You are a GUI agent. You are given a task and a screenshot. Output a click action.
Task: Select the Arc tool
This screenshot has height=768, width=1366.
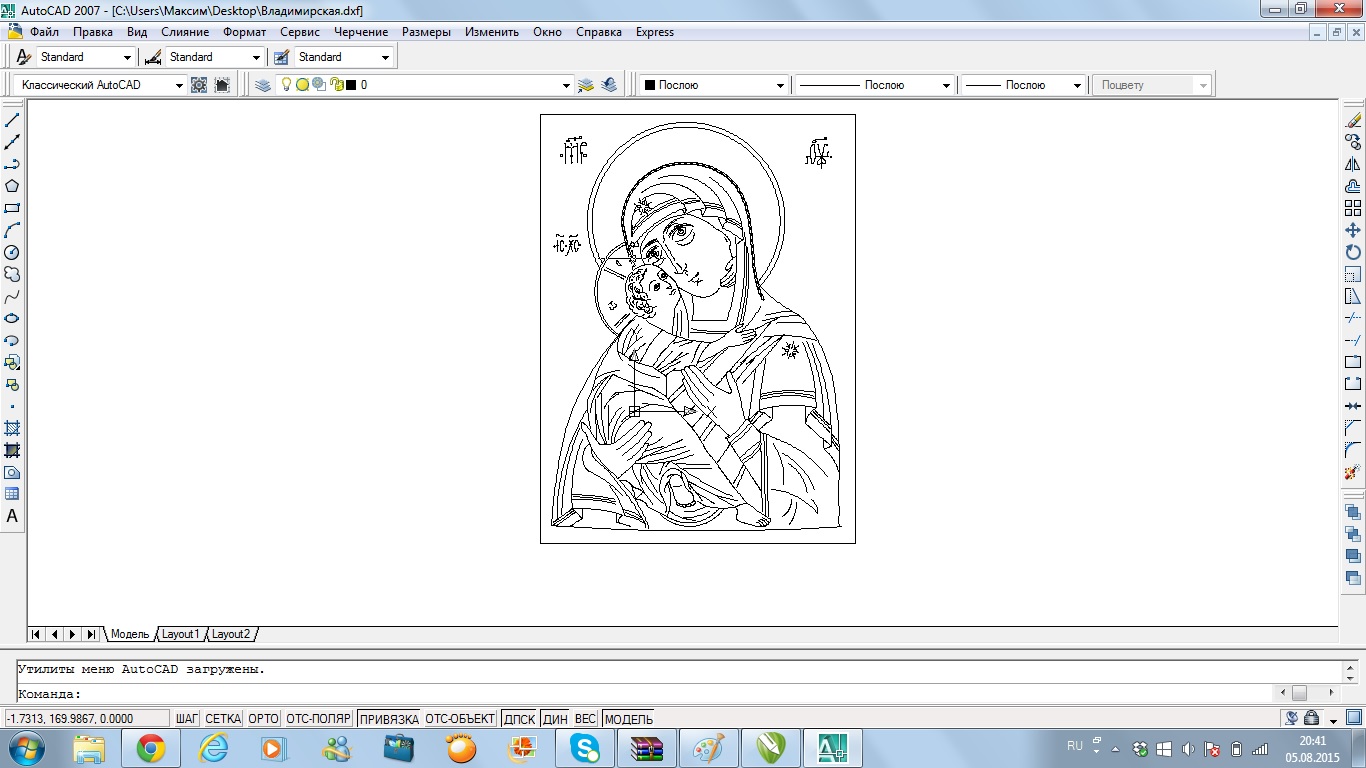tap(12, 230)
